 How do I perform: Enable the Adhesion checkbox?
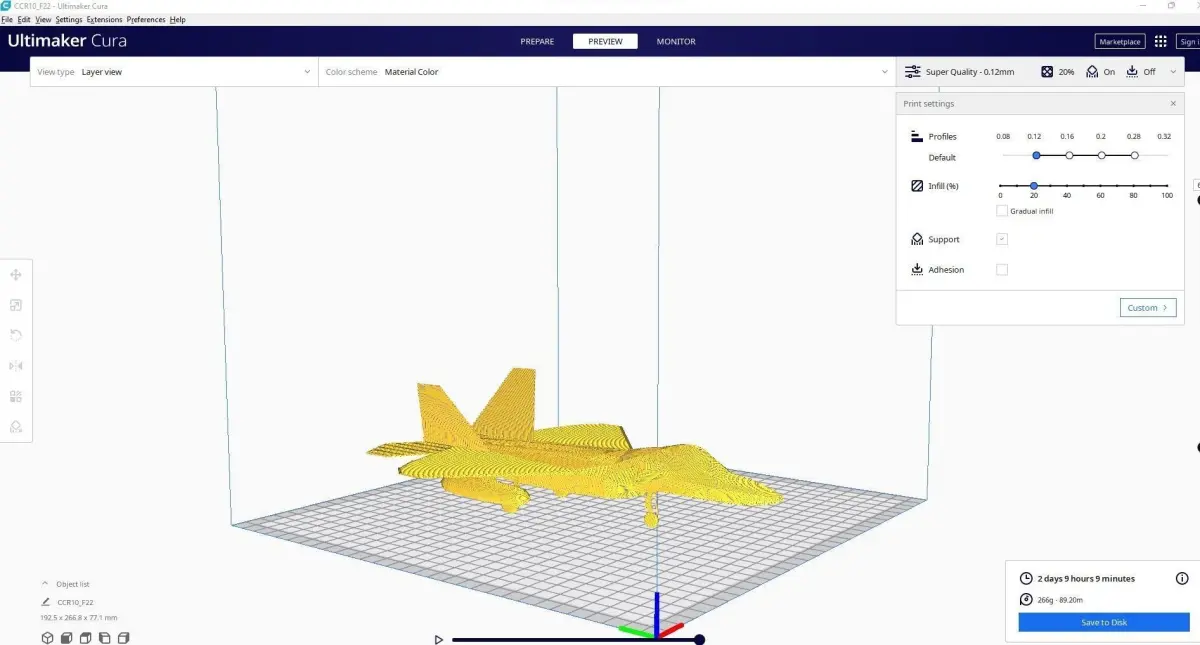point(1002,270)
